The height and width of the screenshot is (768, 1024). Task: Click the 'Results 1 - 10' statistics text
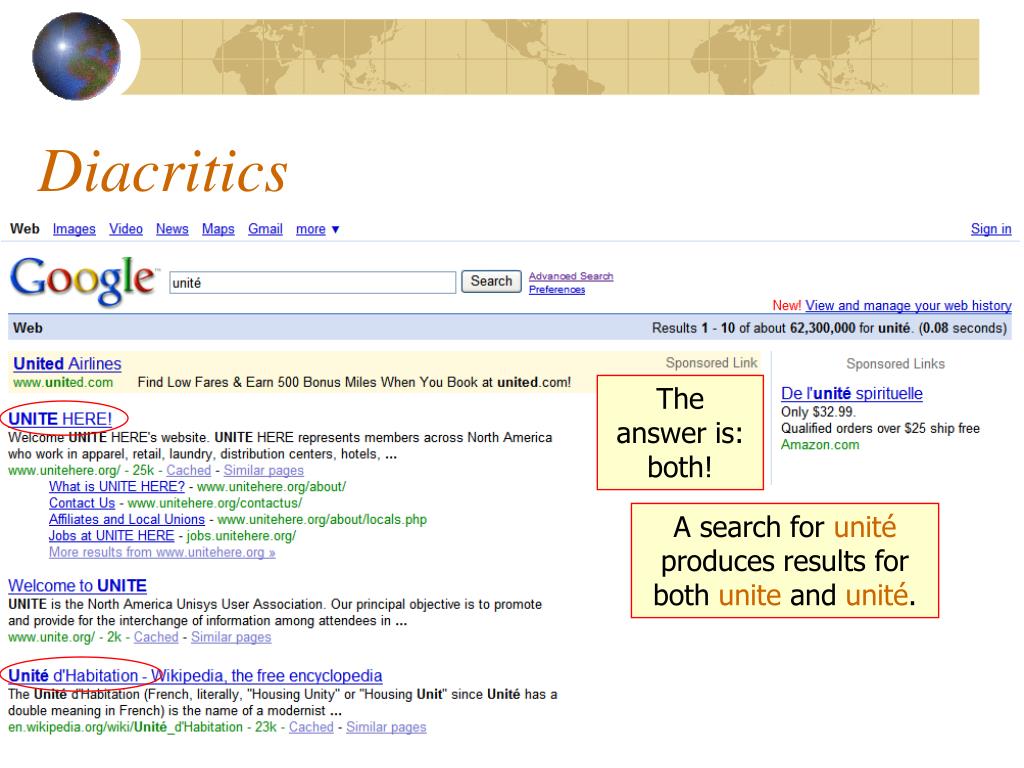pos(829,328)
